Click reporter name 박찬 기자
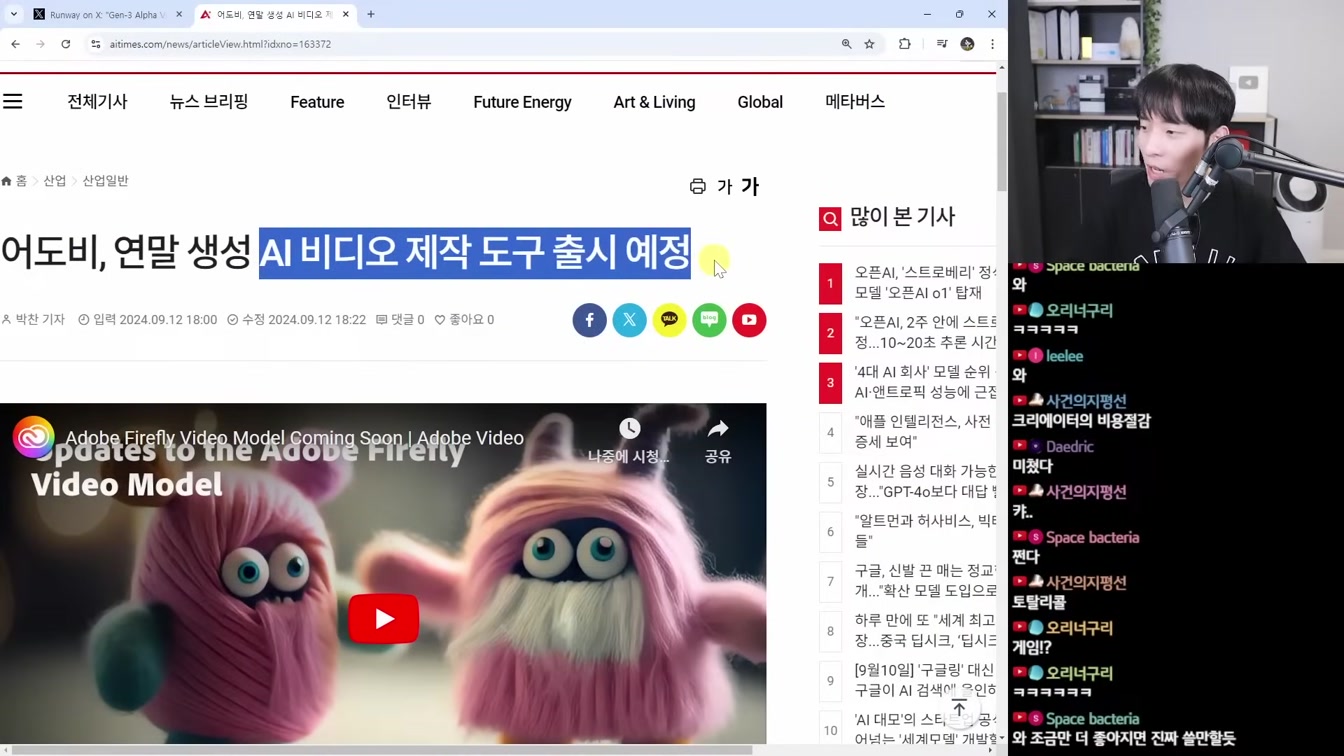This screenshot has height=756, width=1344. (40, 320)
